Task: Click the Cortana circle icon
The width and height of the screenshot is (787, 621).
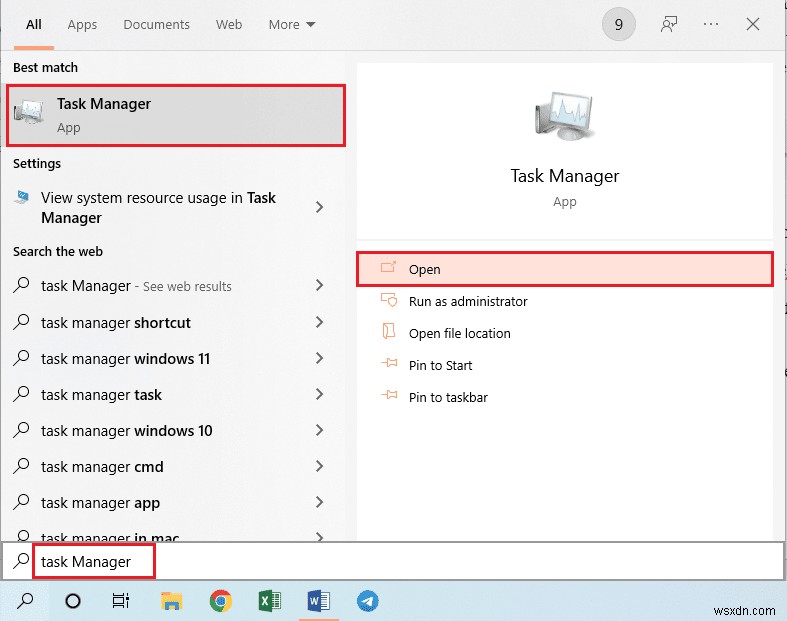Action: click(x=73, y=601)
